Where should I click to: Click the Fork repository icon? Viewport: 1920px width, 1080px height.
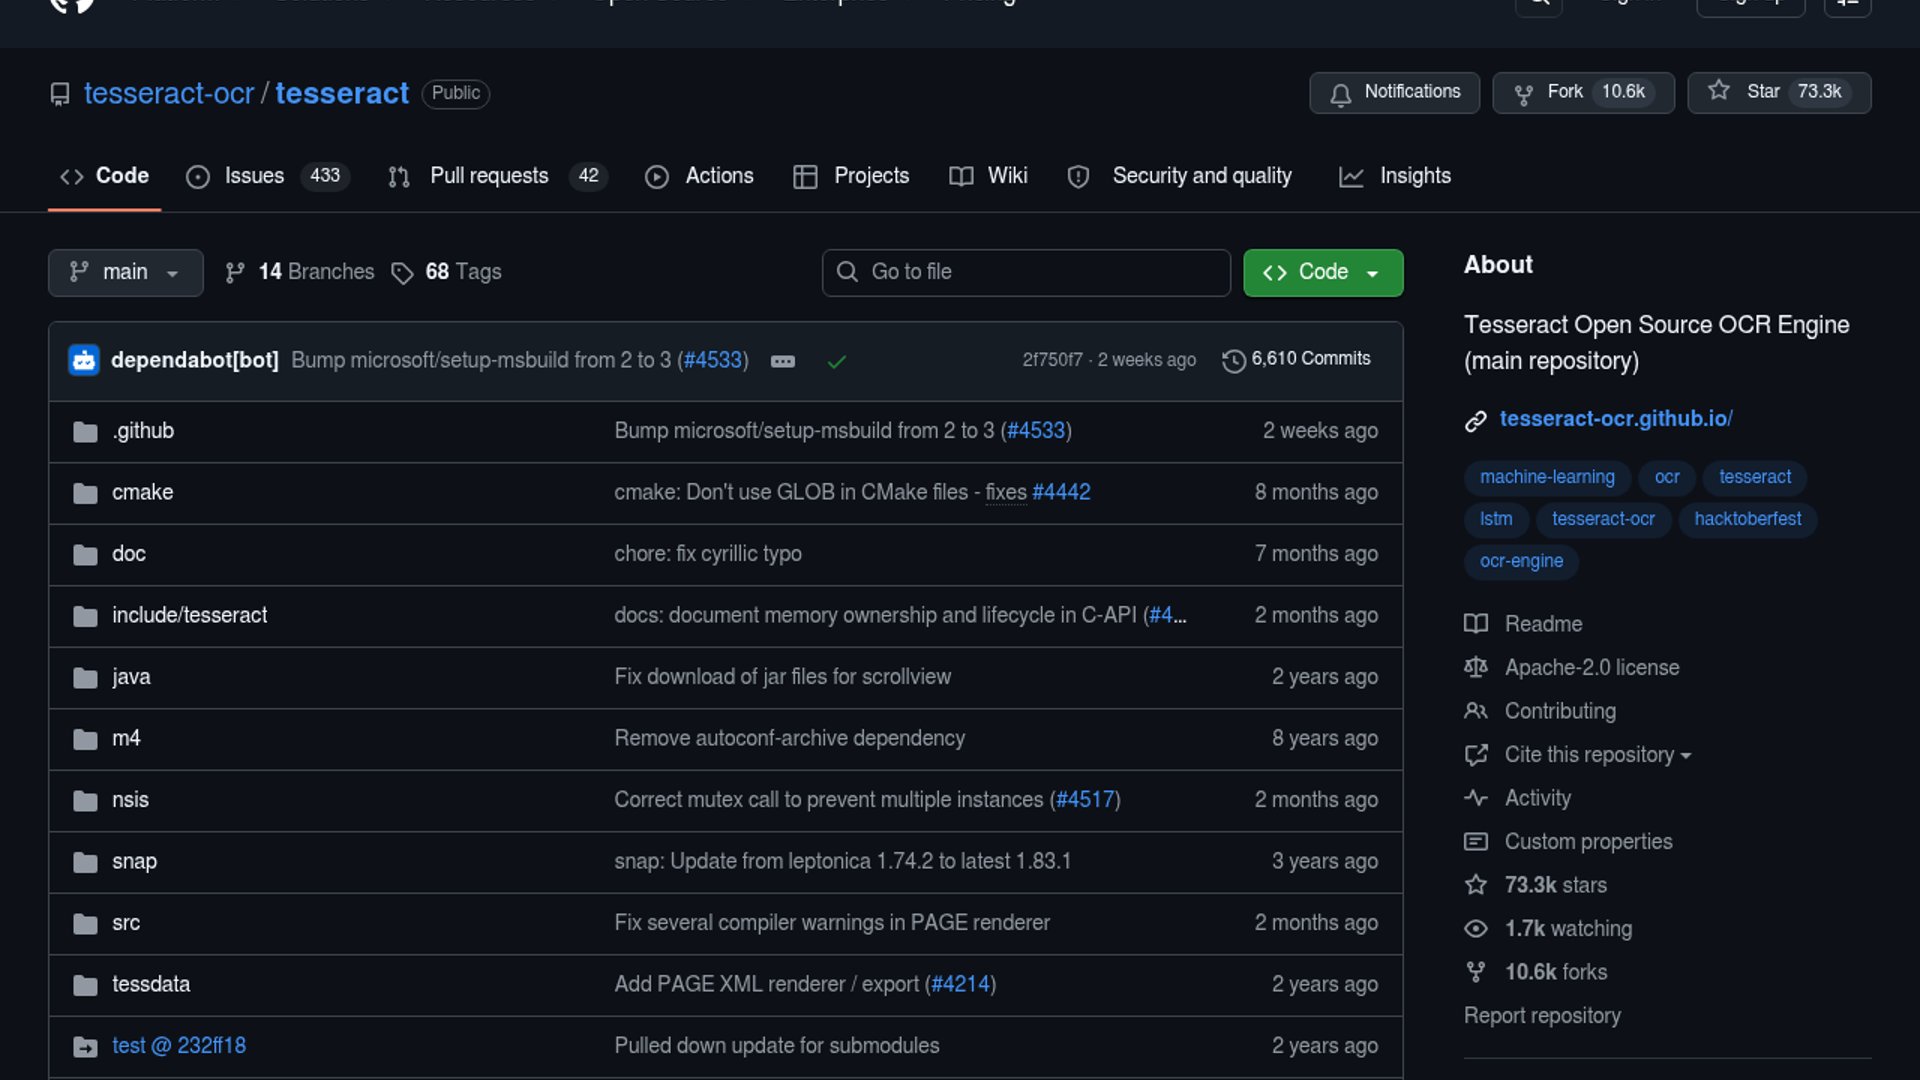click(1524, 93)
